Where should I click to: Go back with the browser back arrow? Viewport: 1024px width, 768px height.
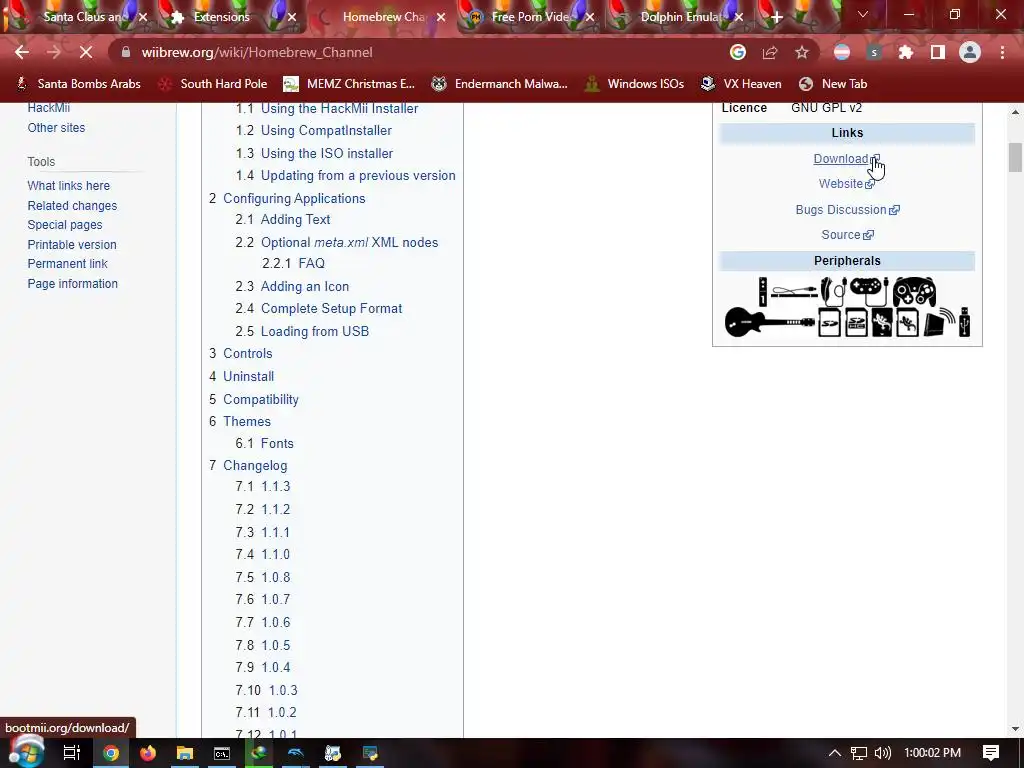22,52
